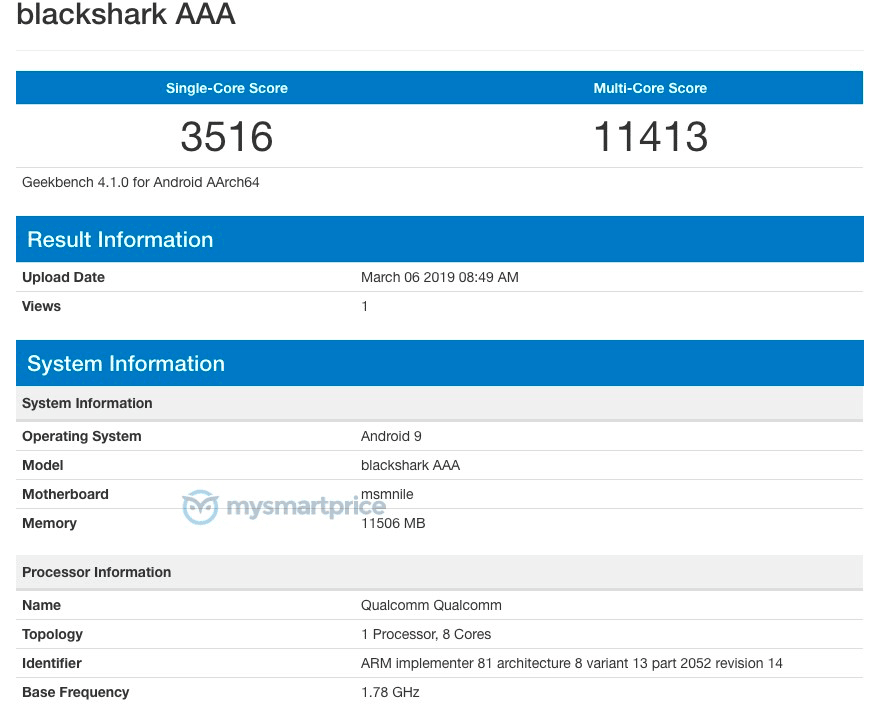Click the blue System Information section header

pos(126,364)
